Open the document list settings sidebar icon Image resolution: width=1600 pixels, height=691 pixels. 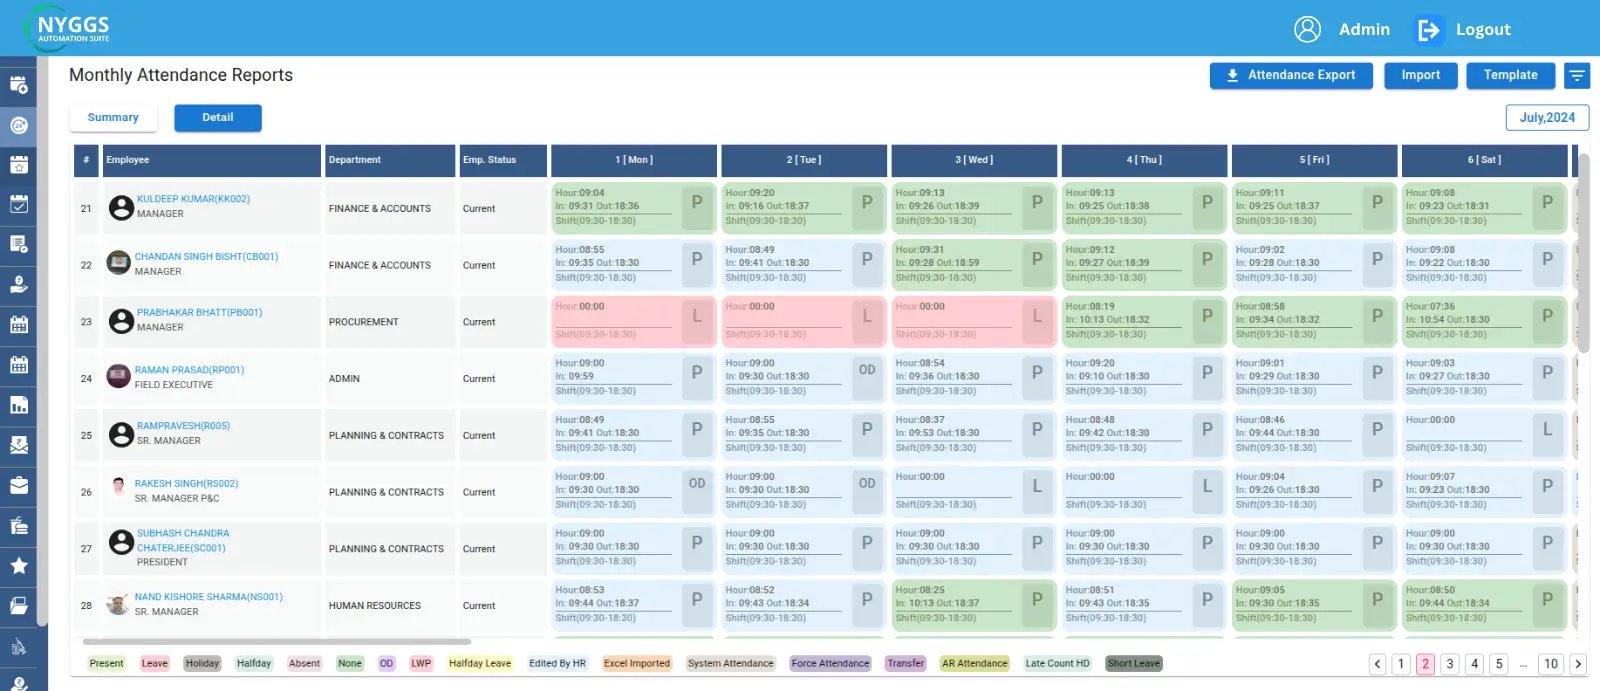tap(18, 244)
